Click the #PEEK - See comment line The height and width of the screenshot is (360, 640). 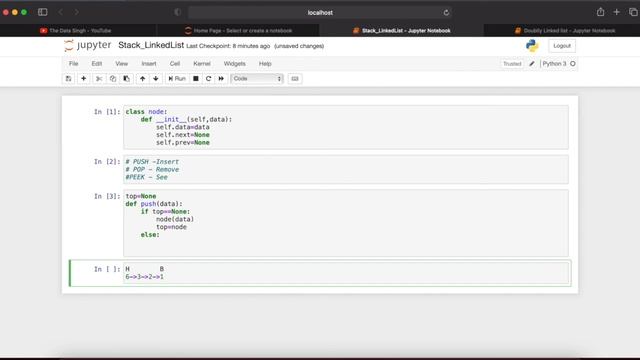click(x=146, y=177)
